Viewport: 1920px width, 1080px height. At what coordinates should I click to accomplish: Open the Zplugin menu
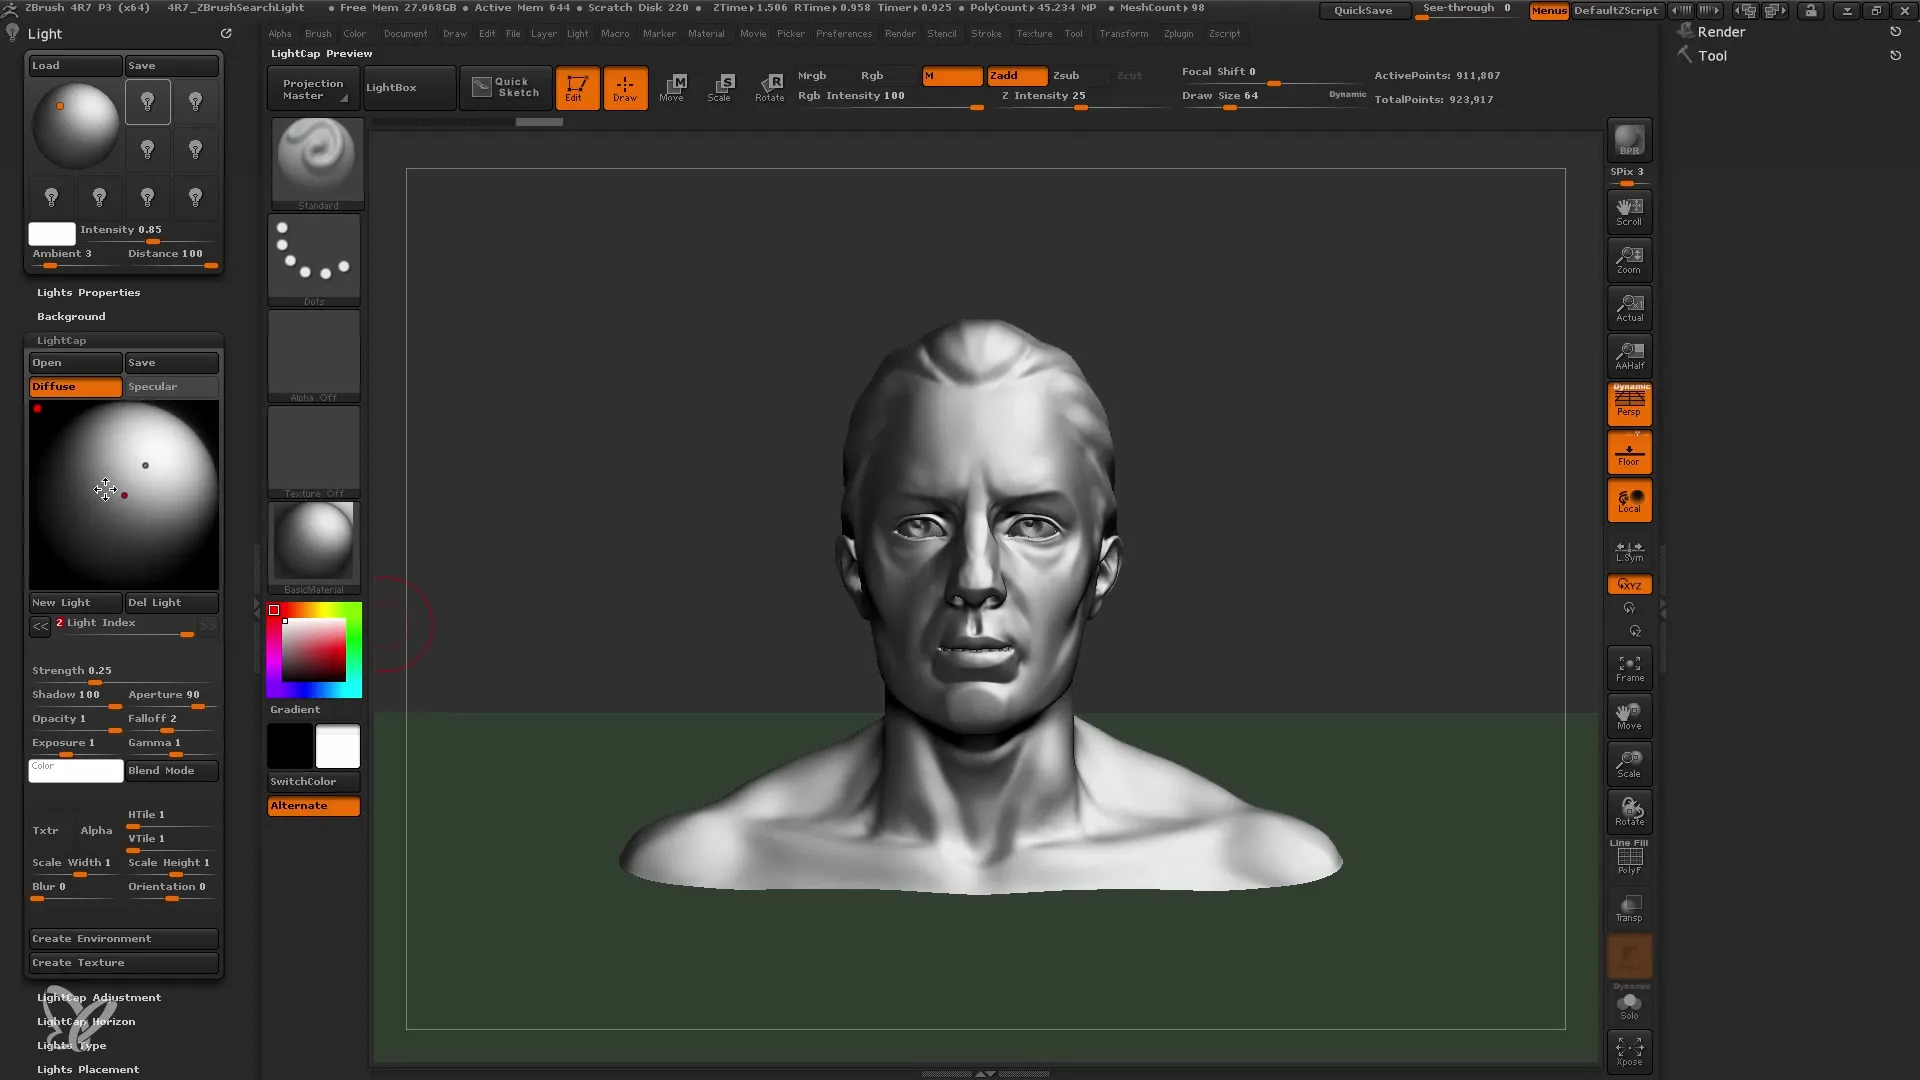pos(1178,33)
